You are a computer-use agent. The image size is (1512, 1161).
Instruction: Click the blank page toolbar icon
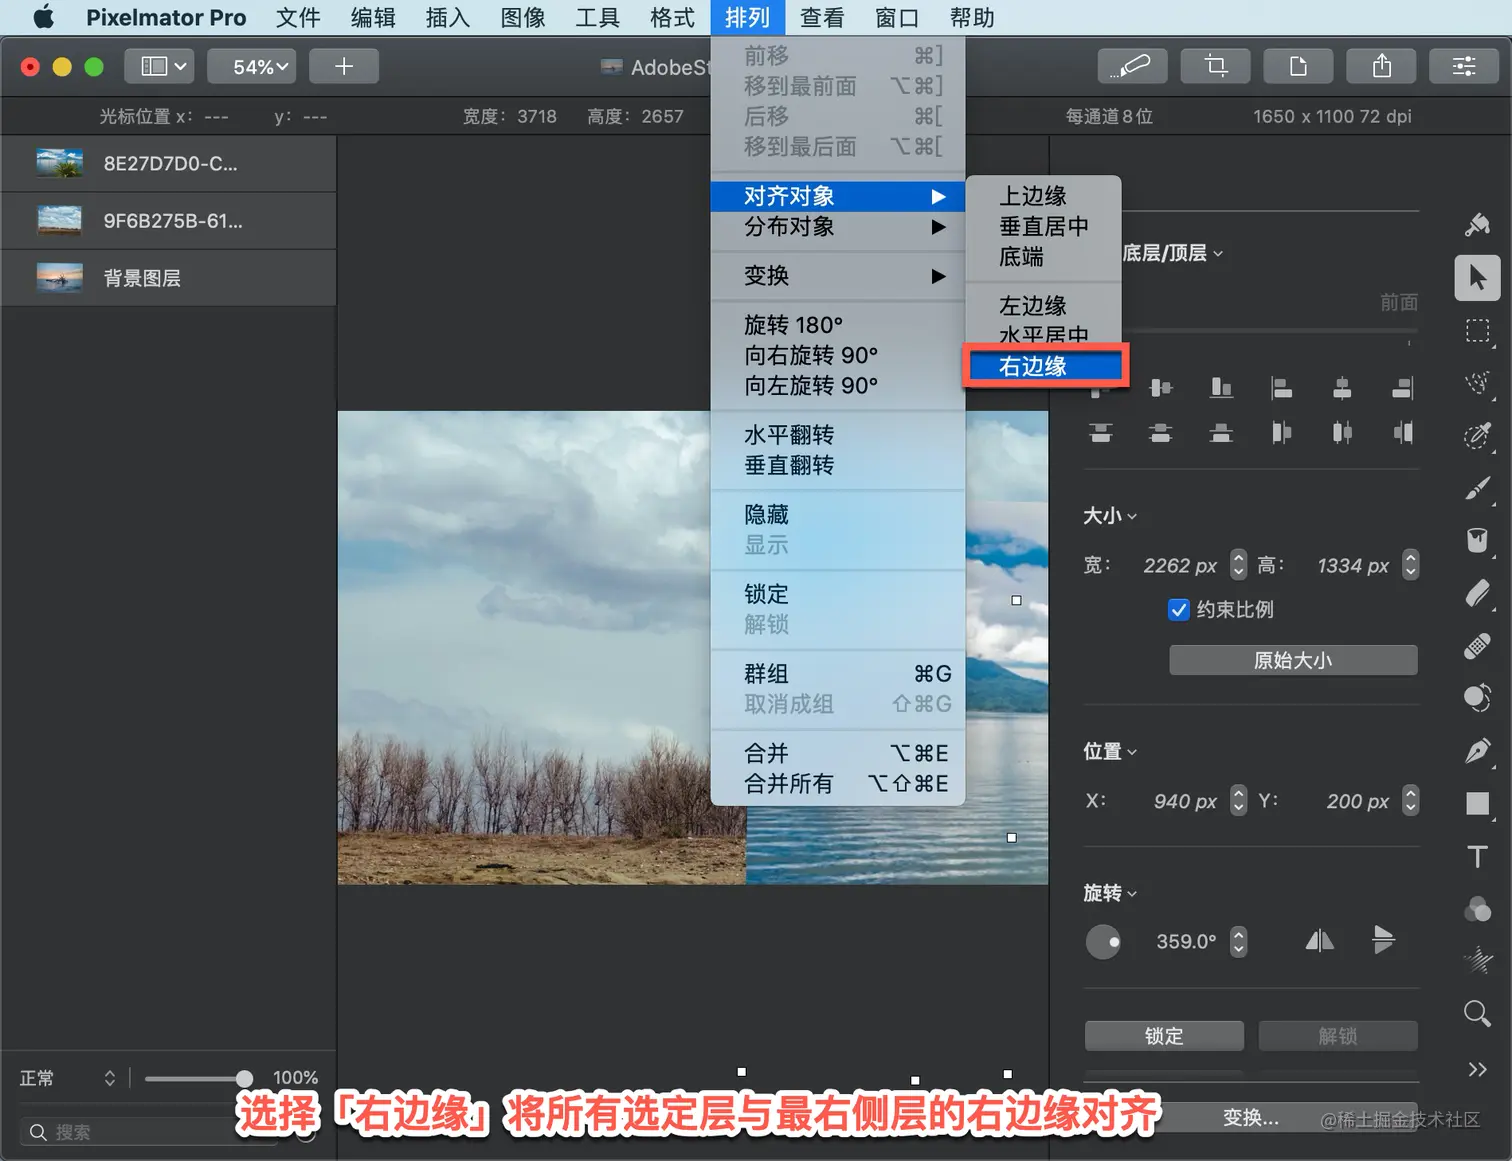tap(1299, 66)
